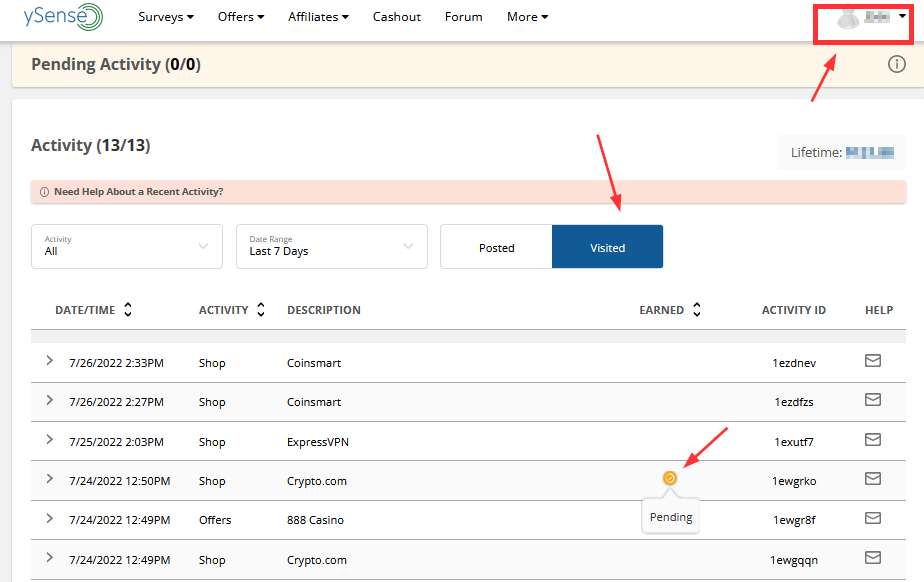Select the Visited toggle button
This screenshot has width=924, height=582.
[607, 247]
